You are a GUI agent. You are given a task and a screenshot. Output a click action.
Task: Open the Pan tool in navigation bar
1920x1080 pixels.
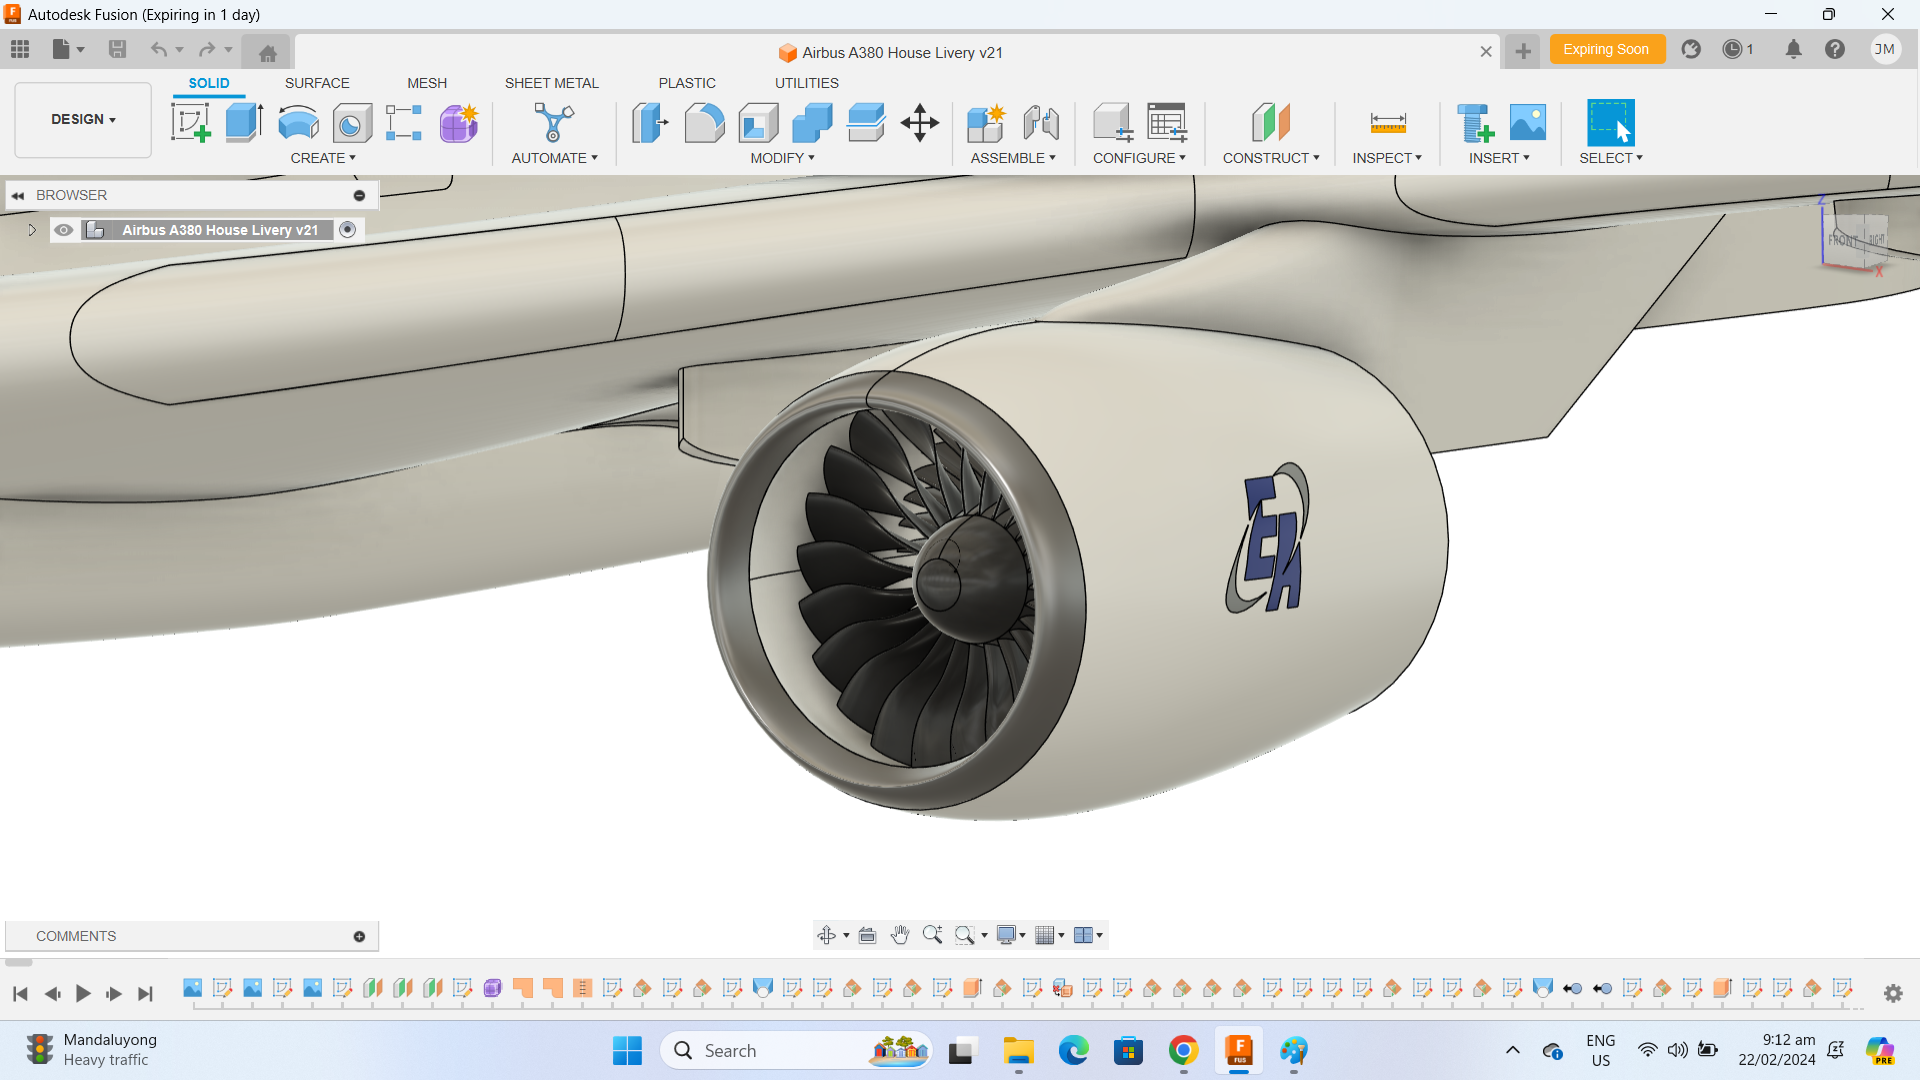tap(899, 935)
